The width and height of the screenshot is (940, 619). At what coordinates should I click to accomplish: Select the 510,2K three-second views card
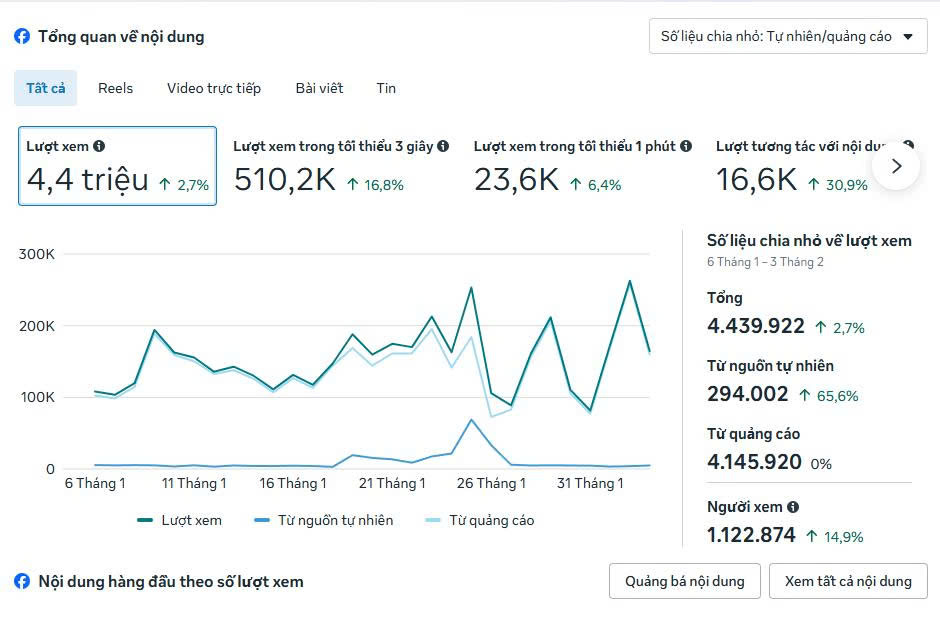(341, 166)
